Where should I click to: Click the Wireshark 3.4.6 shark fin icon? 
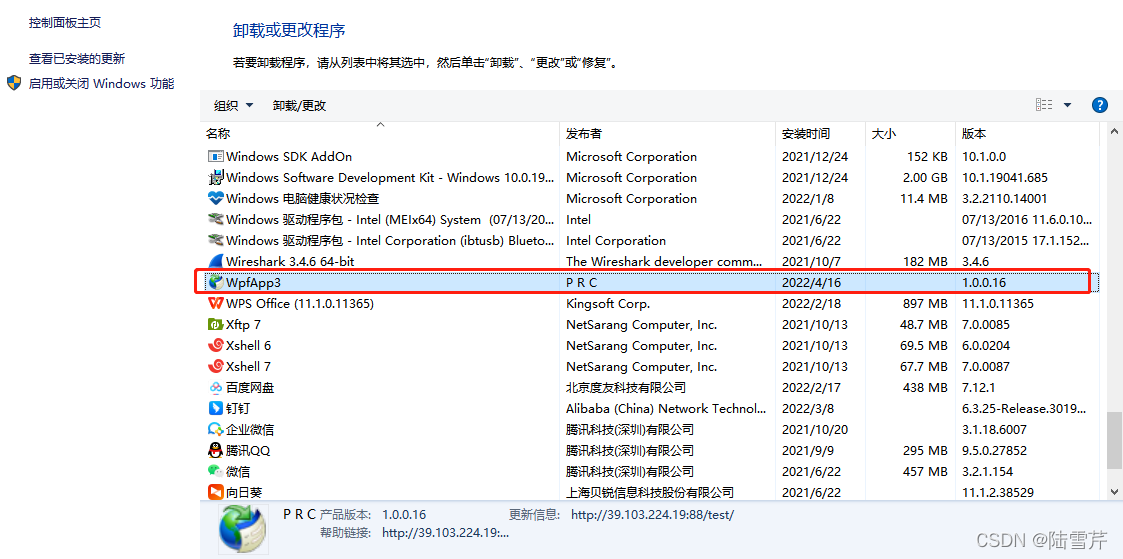point(216,261)
